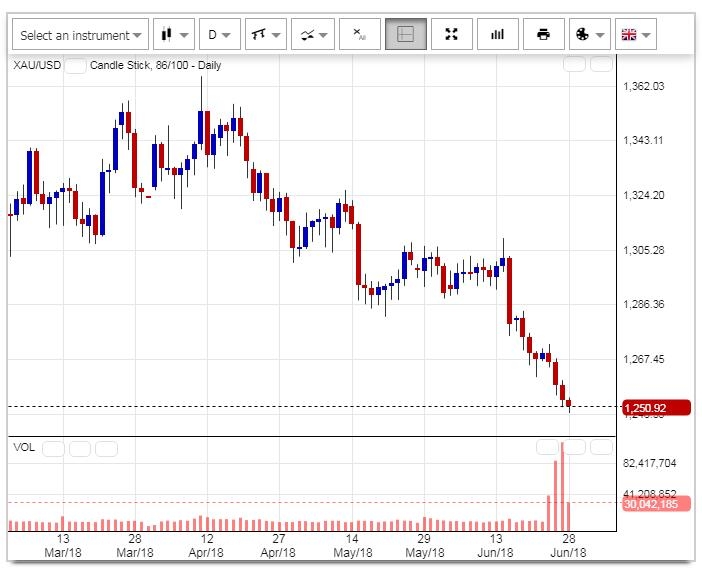The image size is (702, 572).
Task: Open the UK flag language menu
Action: tap(635, 35)
